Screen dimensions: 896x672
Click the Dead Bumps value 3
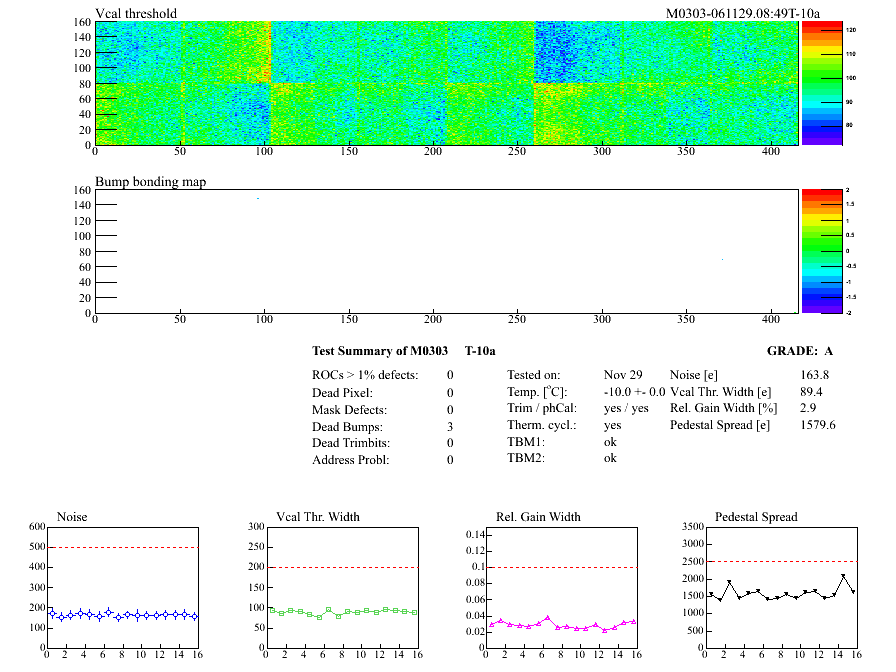click(450, 426)
